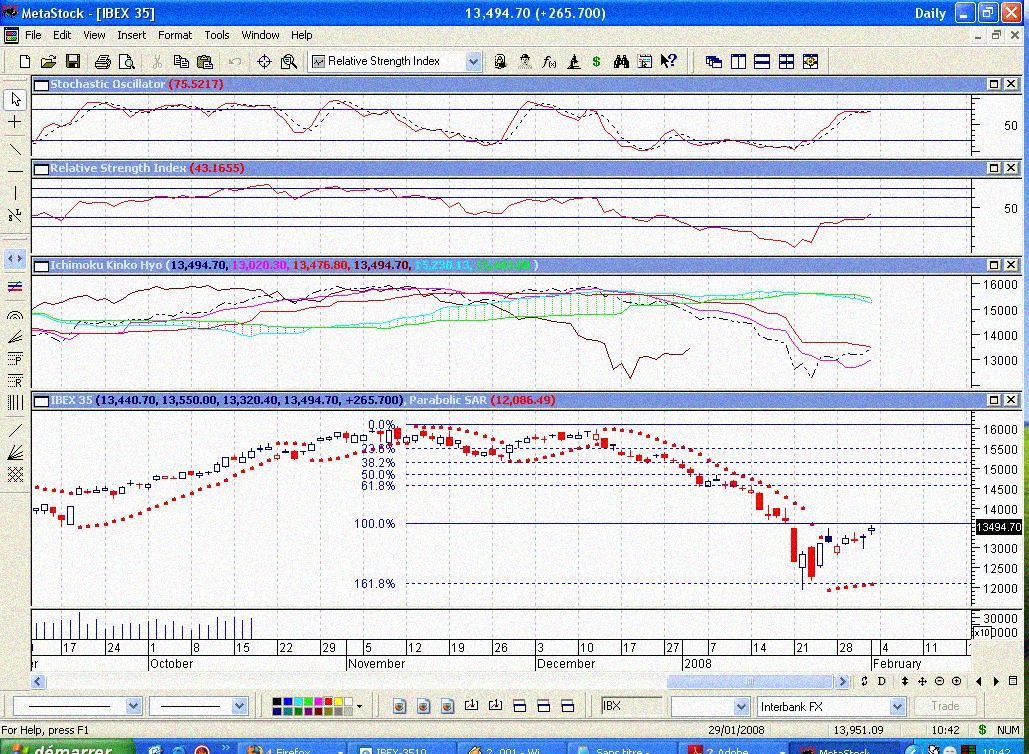The width and height of the screenshot is (1029, 754).
Task: Open the Interbank FX broker dropdown
Action: 896,707
